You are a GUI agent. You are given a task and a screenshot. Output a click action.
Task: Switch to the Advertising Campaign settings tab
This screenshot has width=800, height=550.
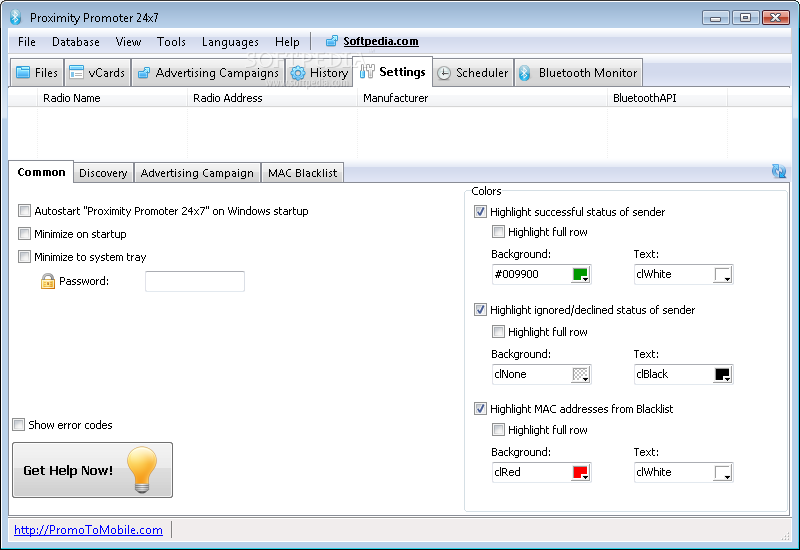197,173
